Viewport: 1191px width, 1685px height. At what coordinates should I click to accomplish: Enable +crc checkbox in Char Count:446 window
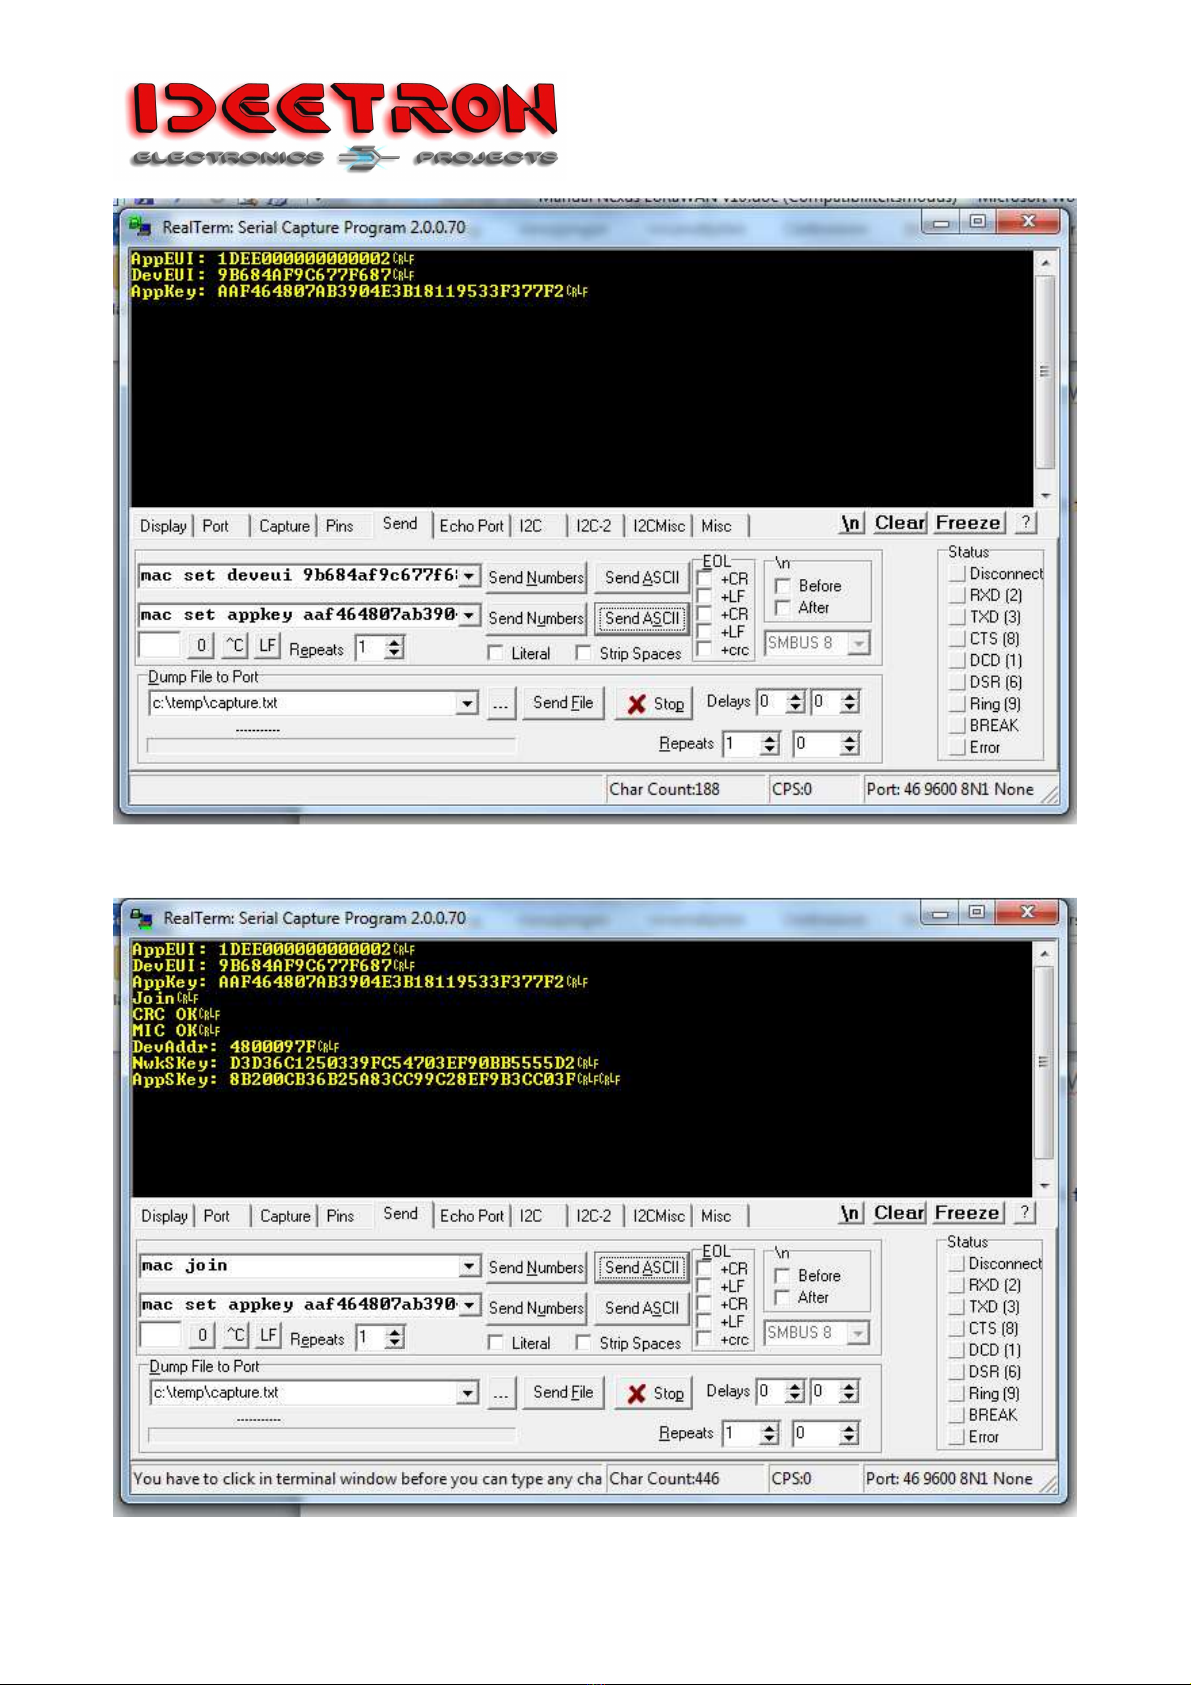coord(705,1340)
